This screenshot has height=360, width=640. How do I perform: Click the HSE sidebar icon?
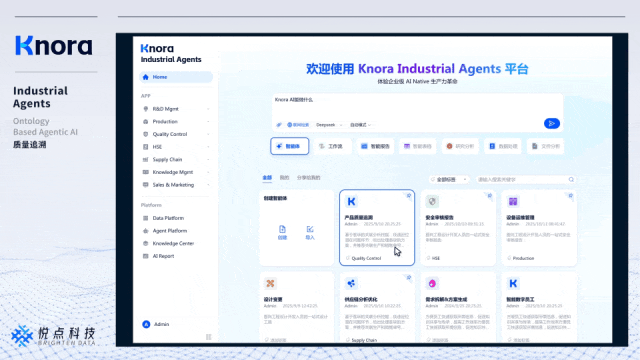[x=146, y=147]
